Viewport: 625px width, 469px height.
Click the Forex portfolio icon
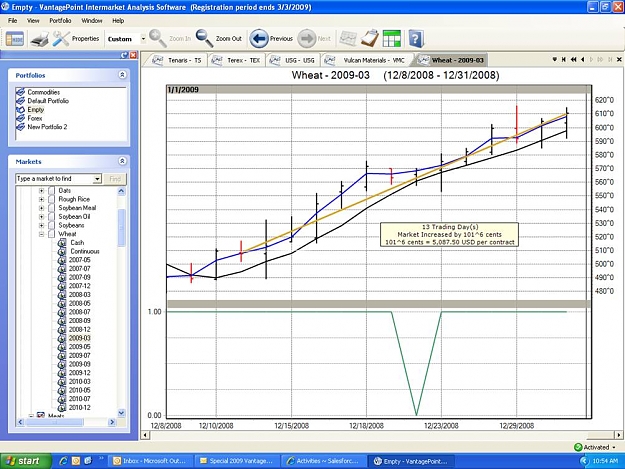[x=20, y=118]
